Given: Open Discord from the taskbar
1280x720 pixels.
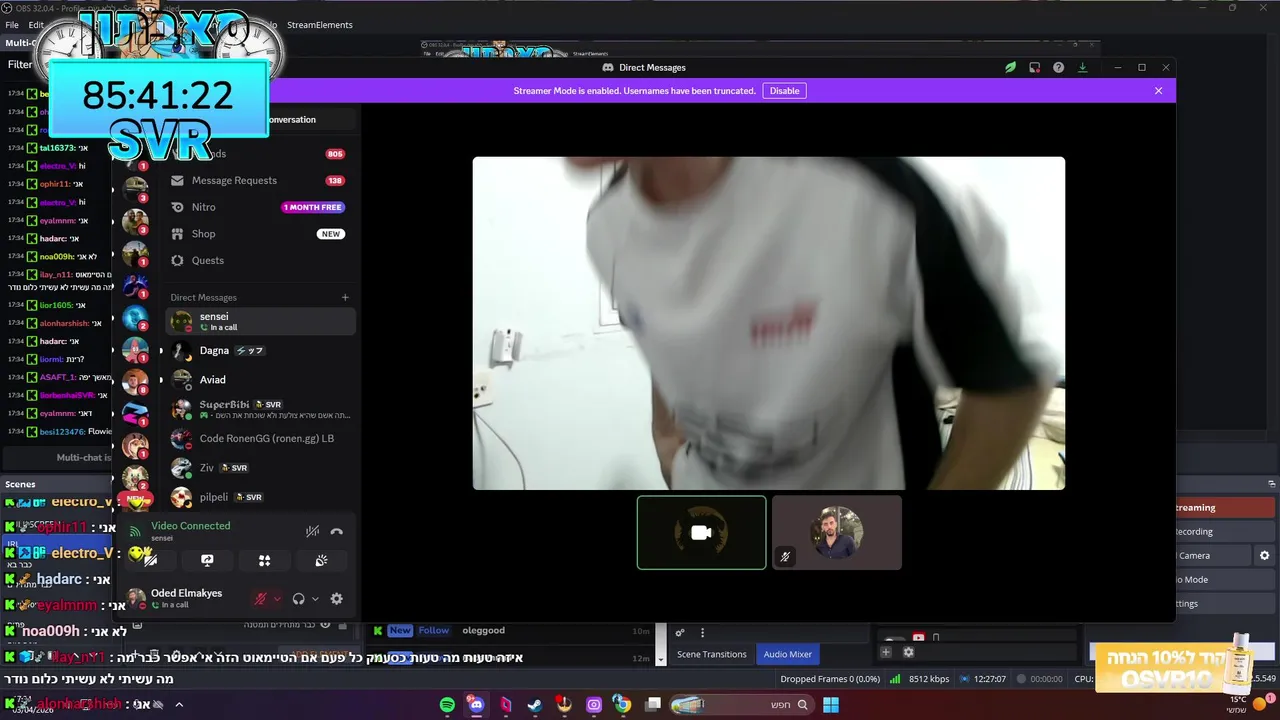Looking at the screenshot, I should point(476,705).
